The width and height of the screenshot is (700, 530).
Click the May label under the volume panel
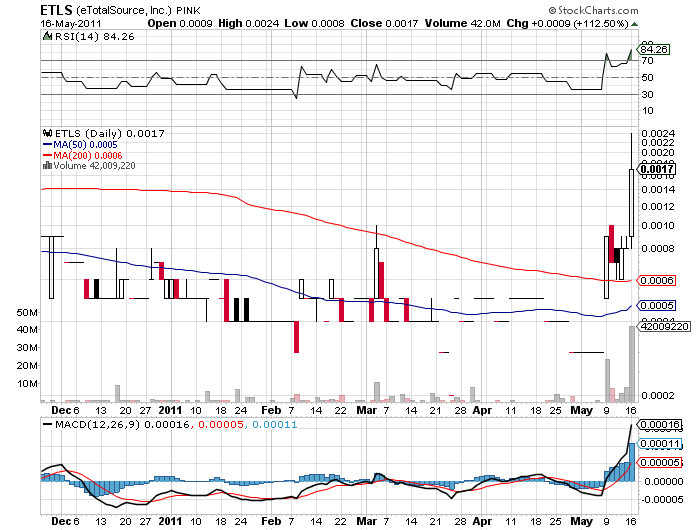582,410
